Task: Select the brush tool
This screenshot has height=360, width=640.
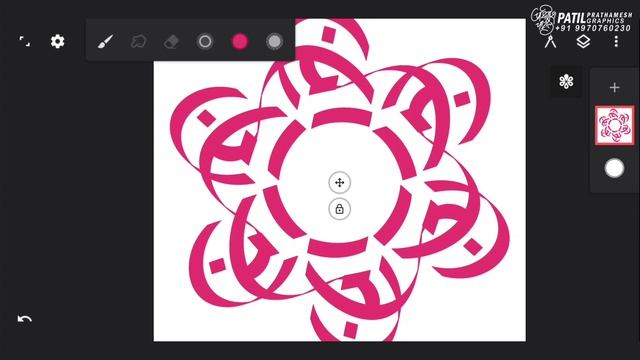Action: (105, 41)
